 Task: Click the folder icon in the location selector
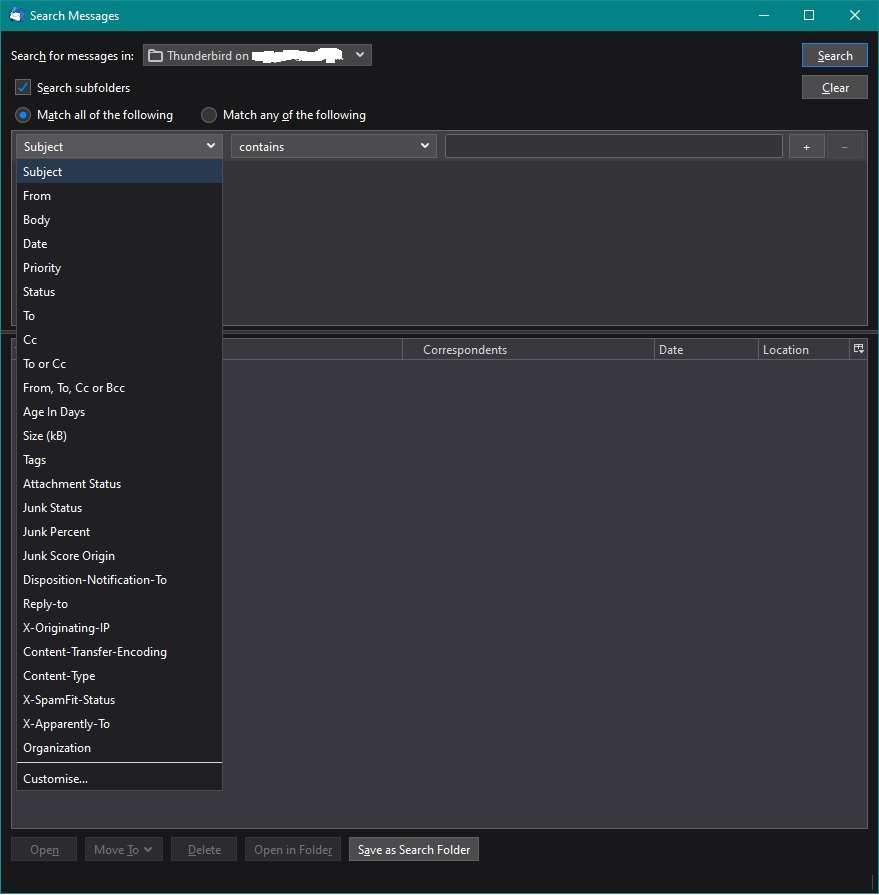(x=155, y=55)
